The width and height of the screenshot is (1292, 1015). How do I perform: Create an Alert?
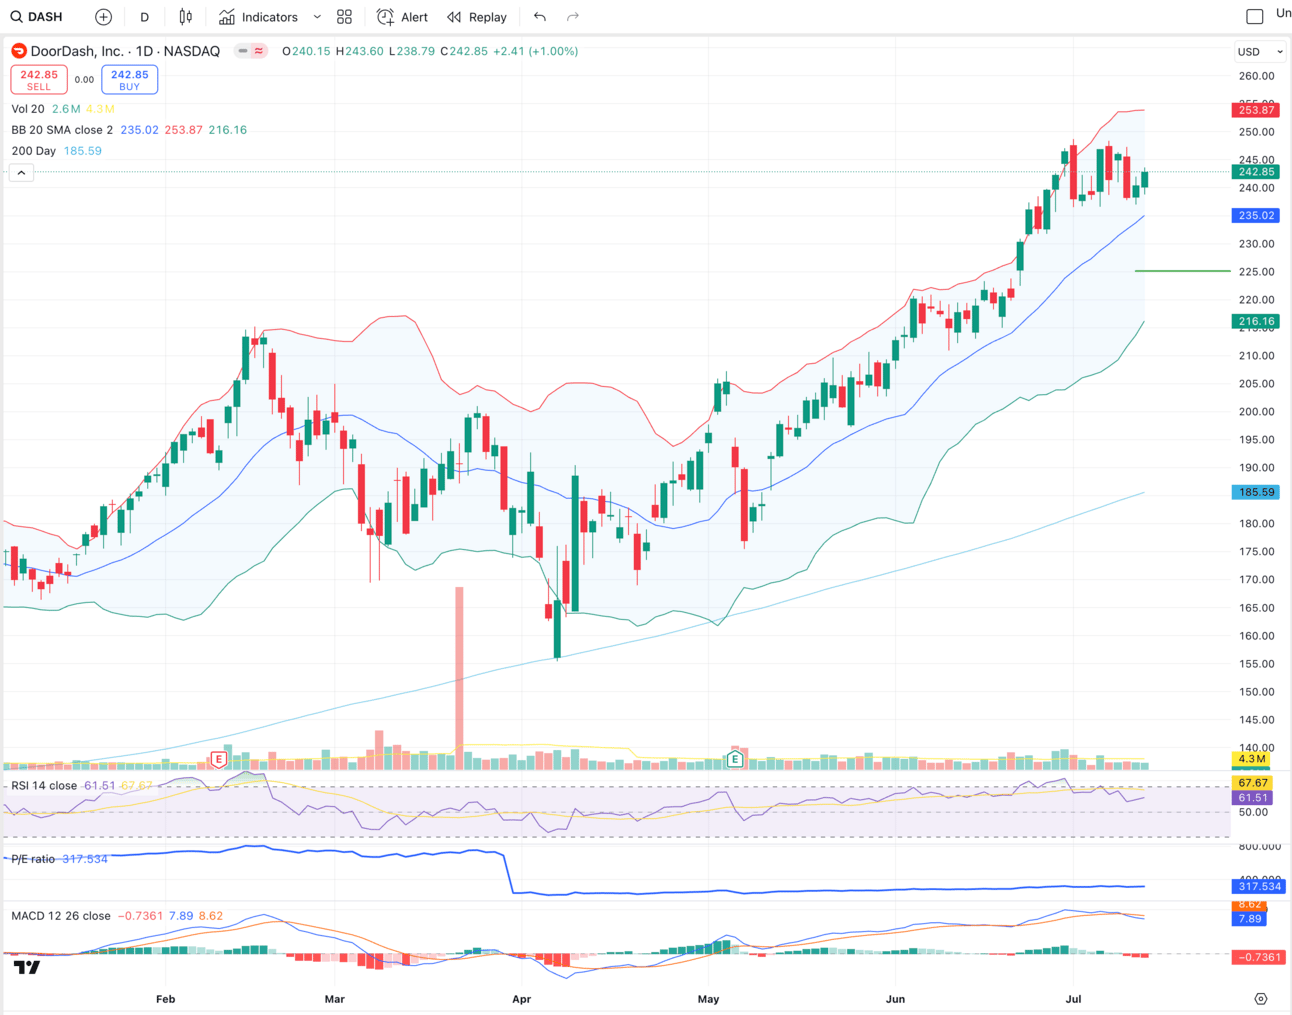click(402, 17)
